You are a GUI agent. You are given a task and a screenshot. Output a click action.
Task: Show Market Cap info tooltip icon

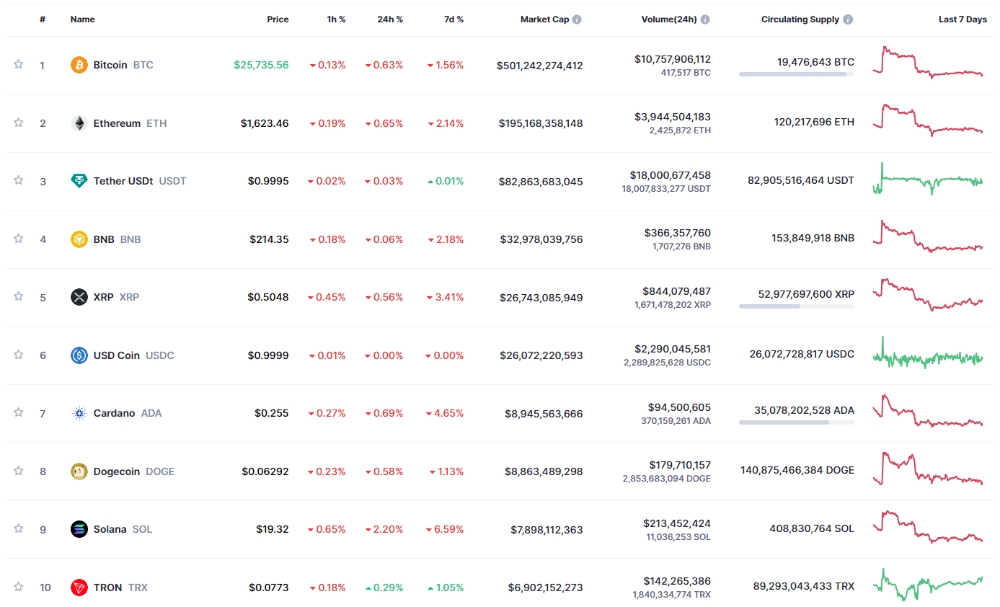pyautogui.click(x=577, y=19)
